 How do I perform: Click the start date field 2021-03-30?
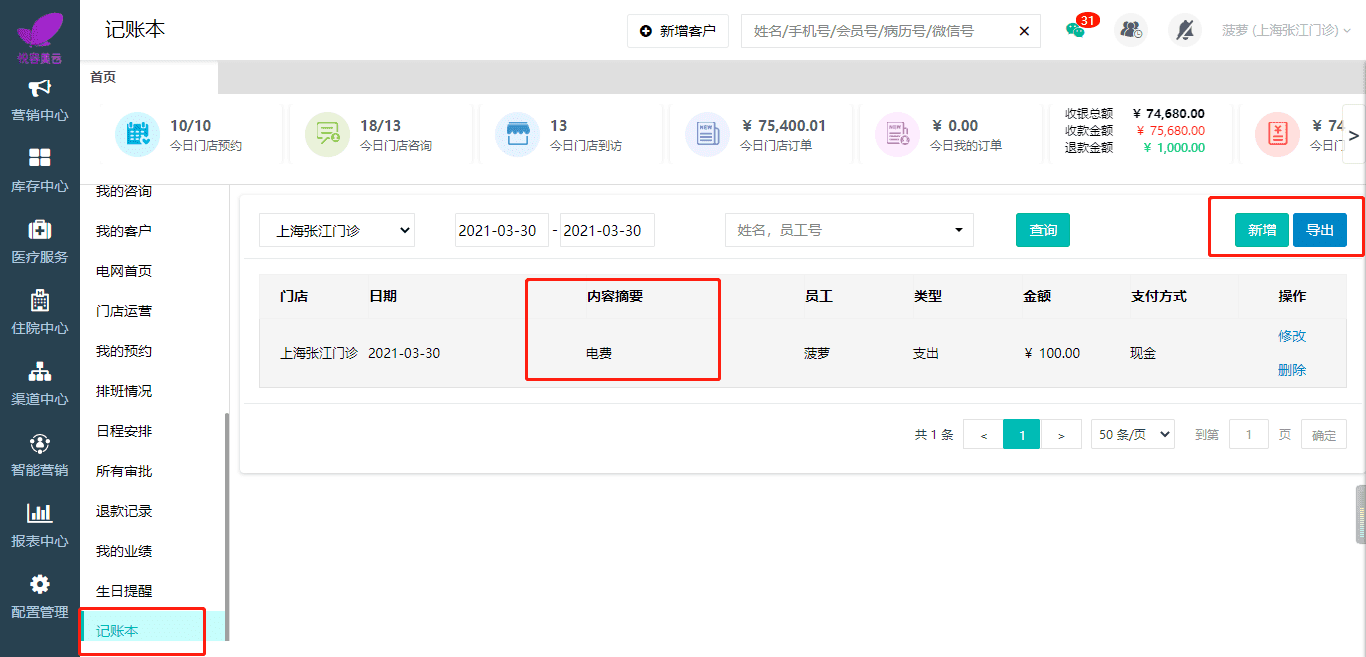502,230
